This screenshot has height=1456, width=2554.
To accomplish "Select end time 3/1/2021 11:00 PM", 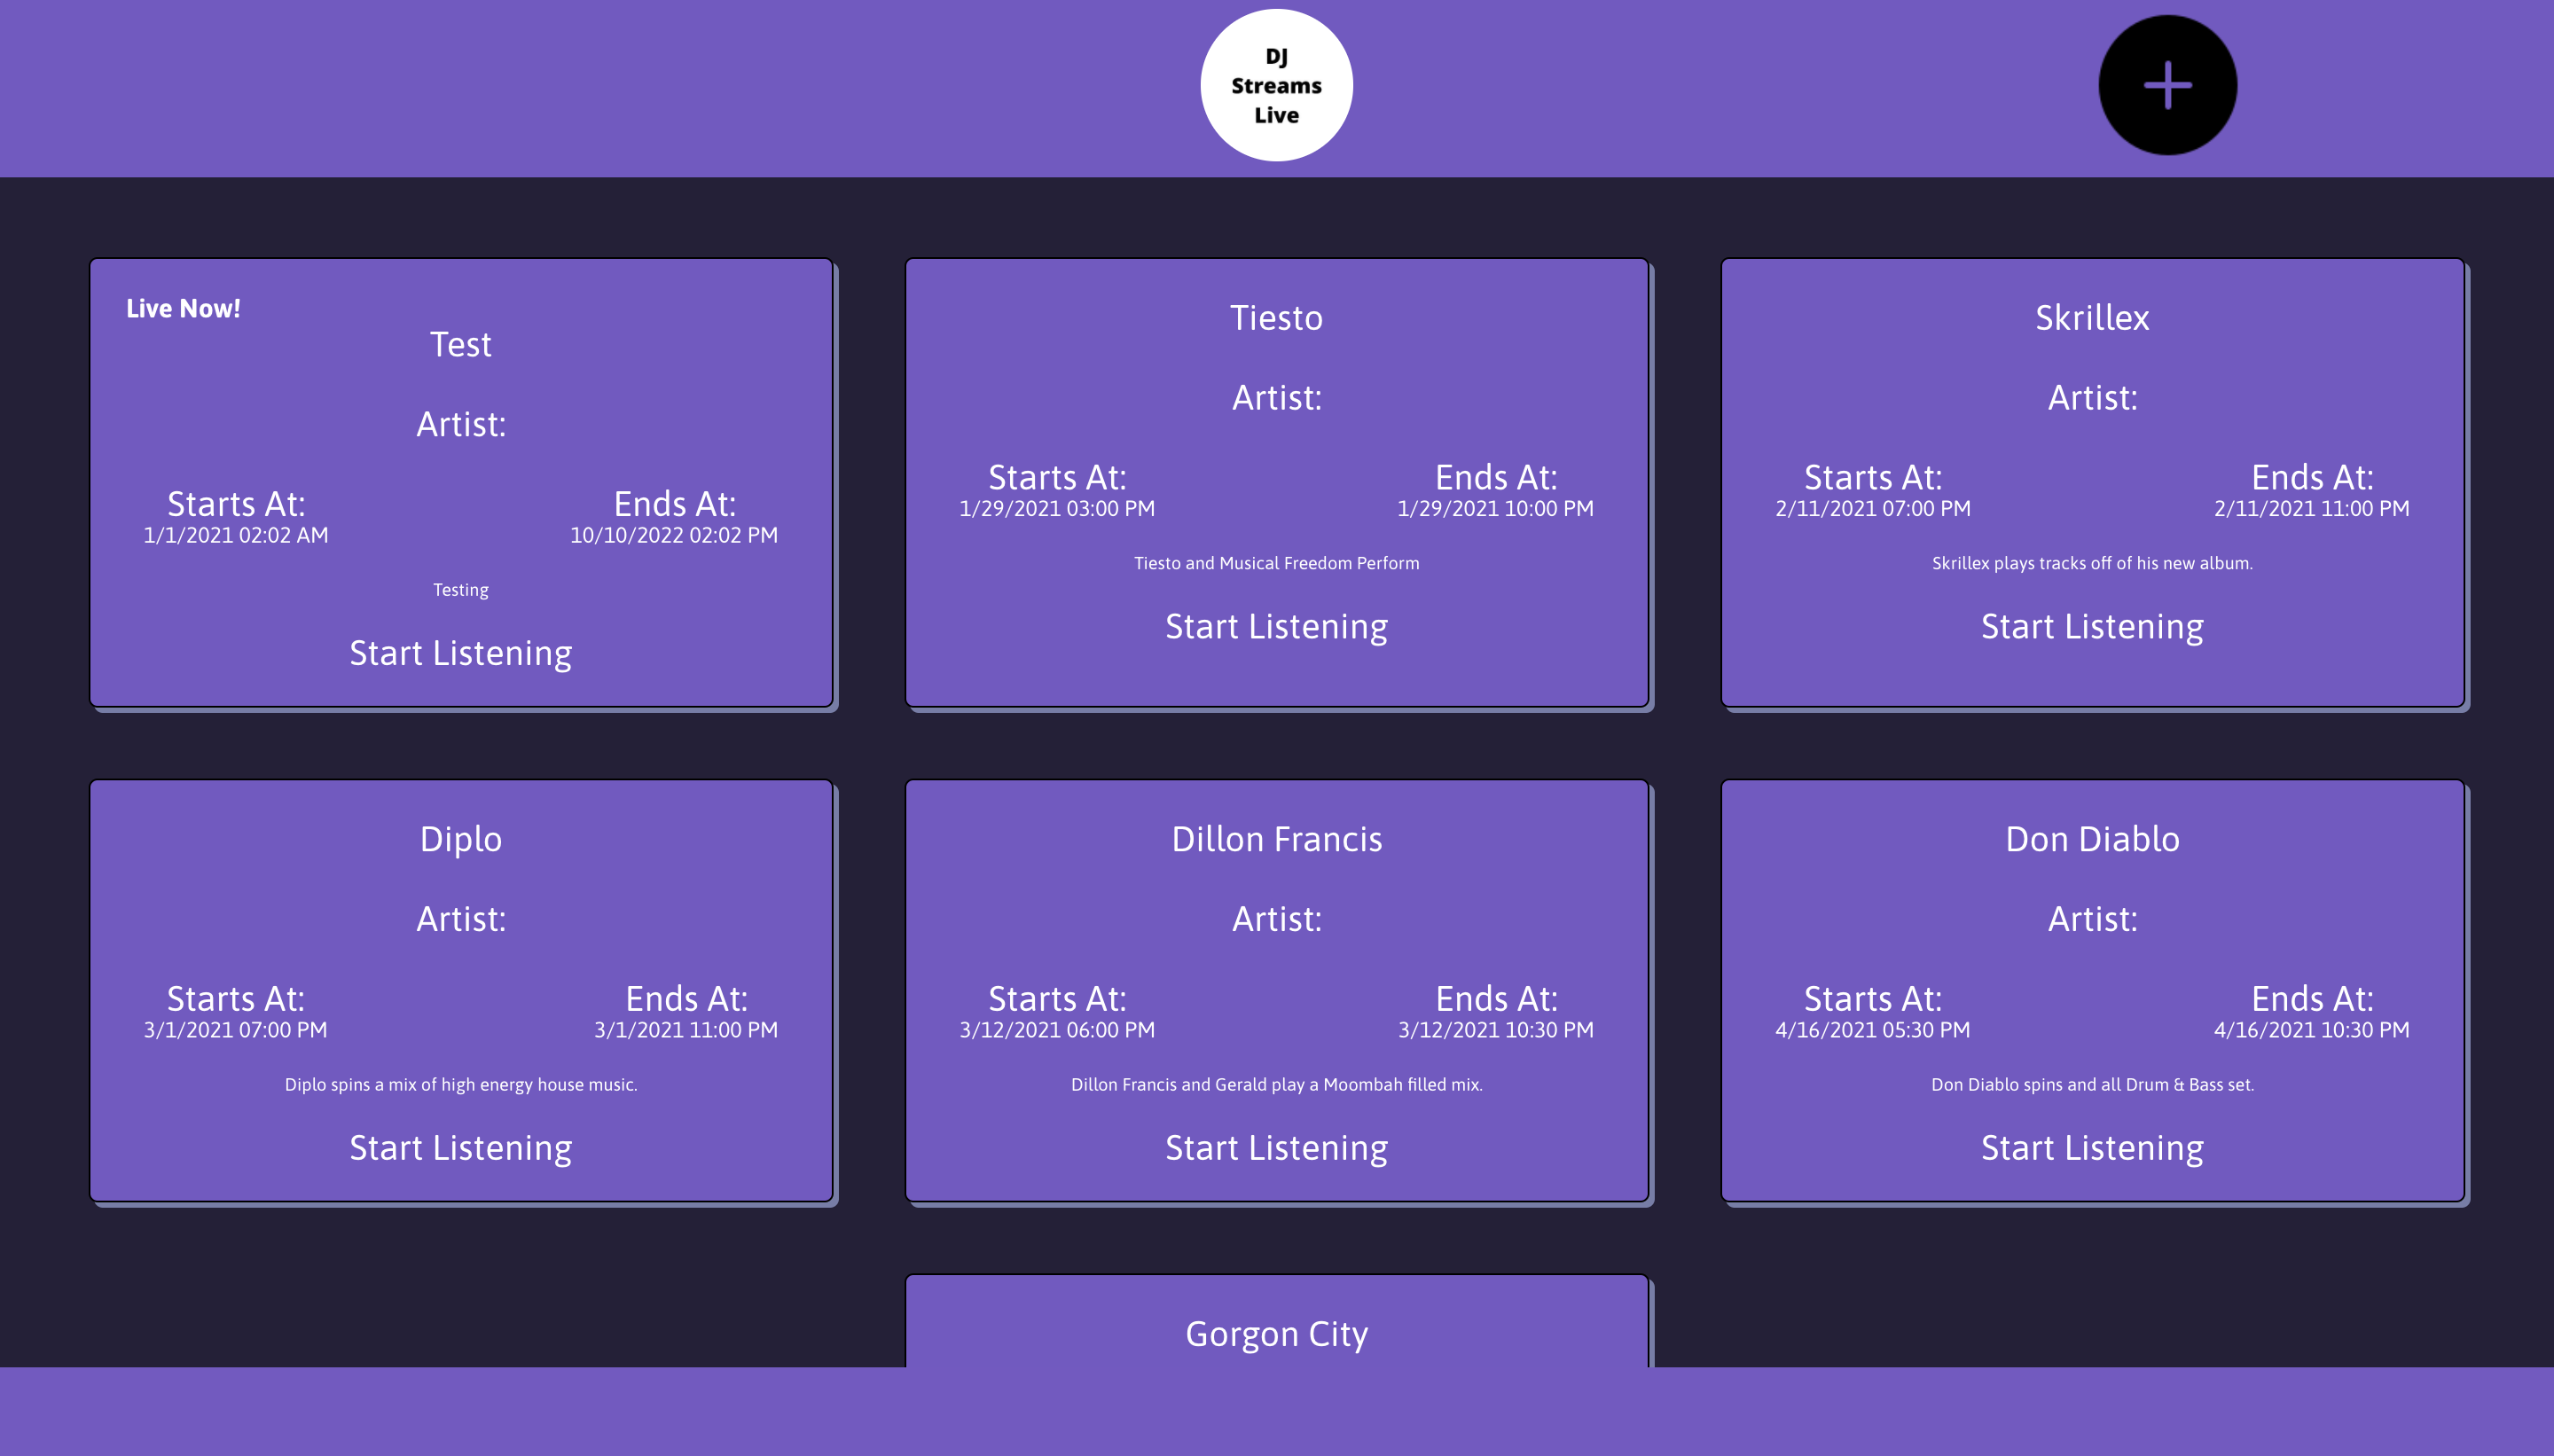I will coord(686,1030).
